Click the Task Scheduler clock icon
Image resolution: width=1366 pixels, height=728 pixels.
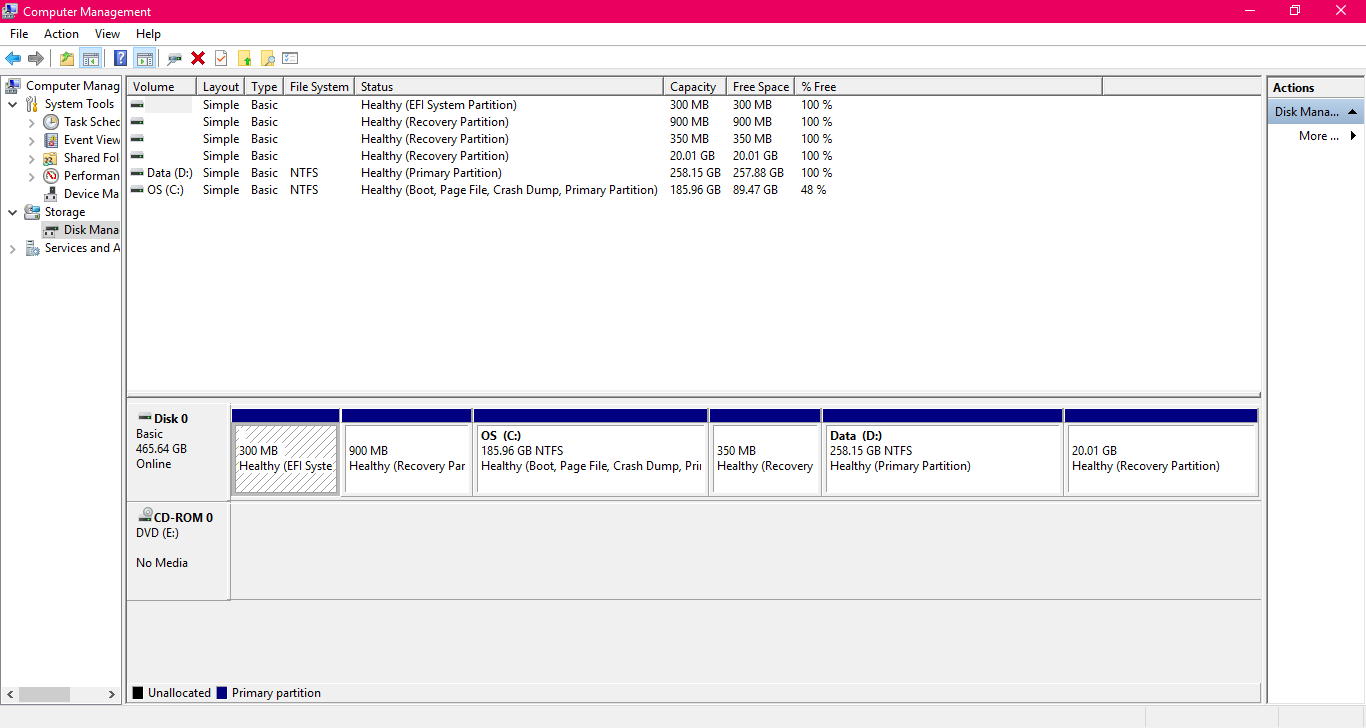click(51, 122)
